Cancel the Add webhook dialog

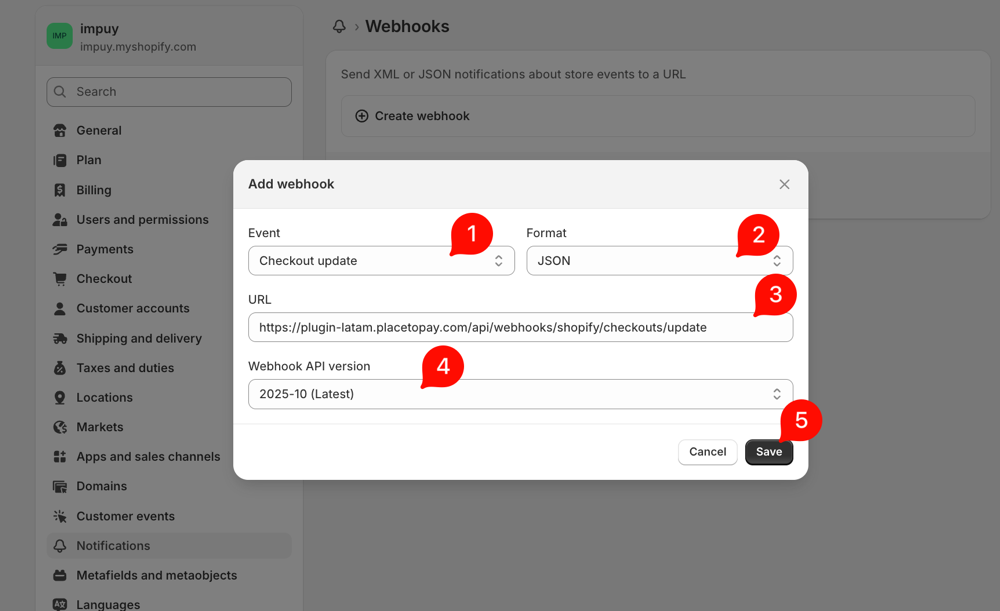(x=707, y=452)
